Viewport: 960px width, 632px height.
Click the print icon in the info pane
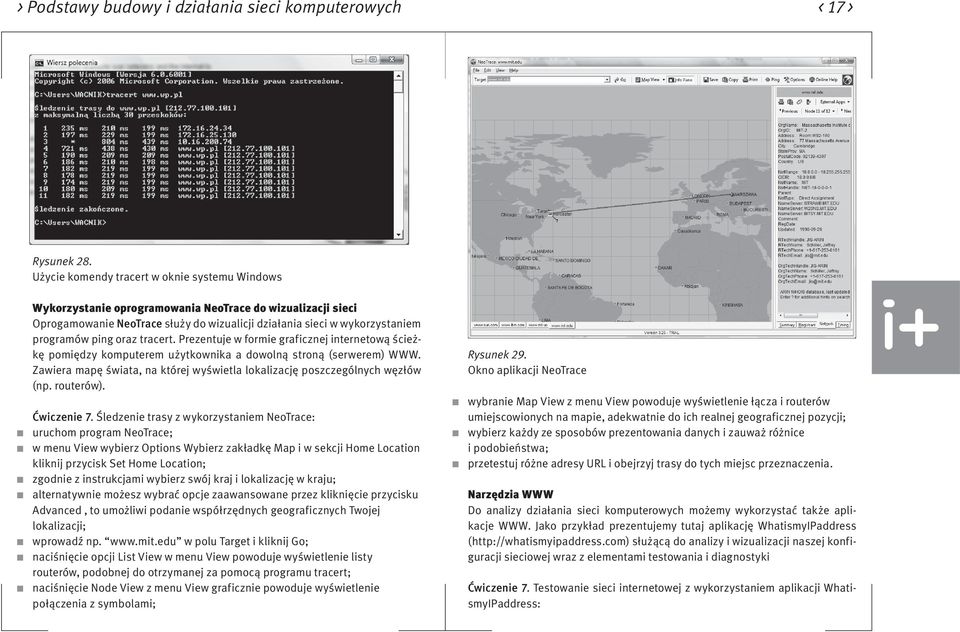pyautogui.click(x=781, y=102)
